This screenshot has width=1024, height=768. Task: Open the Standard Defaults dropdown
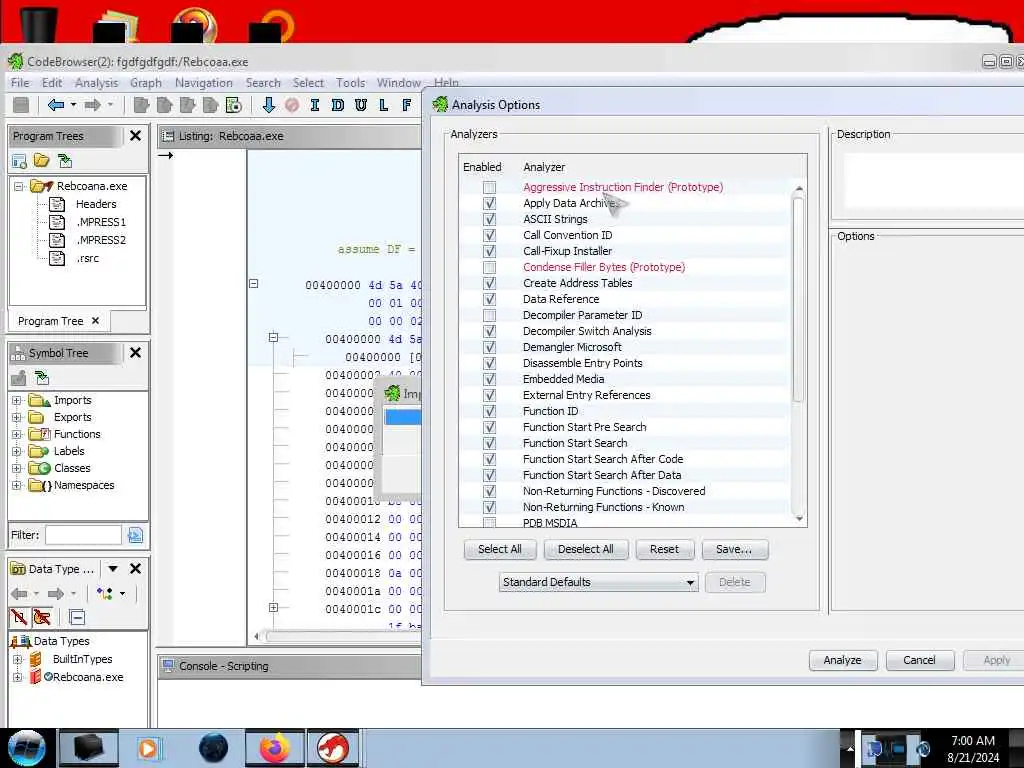coord(598,582)
